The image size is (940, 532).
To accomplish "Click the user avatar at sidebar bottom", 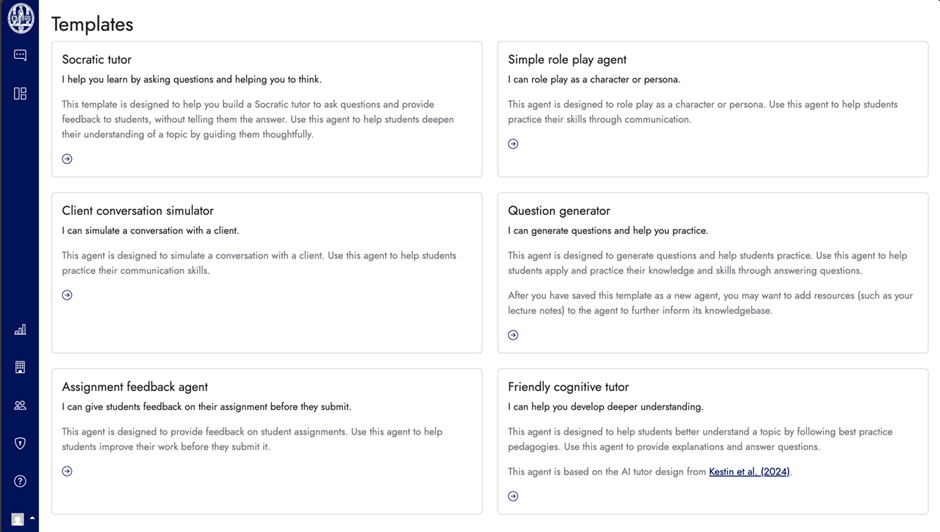I will pos(18,519).
